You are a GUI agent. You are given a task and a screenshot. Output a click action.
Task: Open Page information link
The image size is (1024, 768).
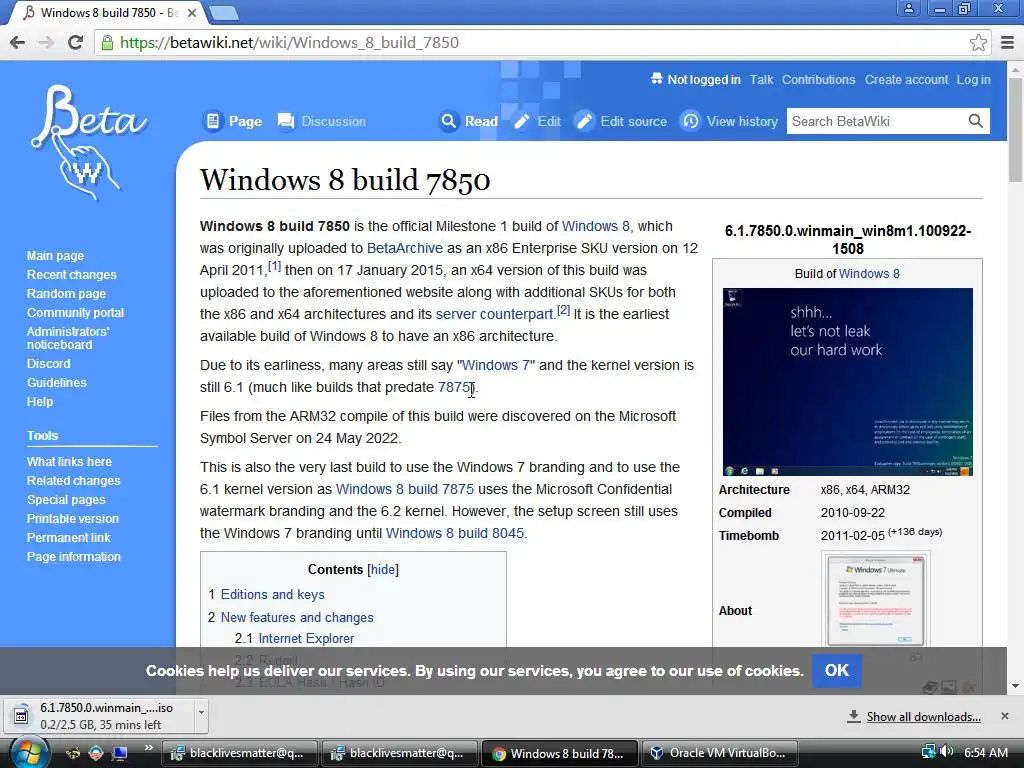74,556
